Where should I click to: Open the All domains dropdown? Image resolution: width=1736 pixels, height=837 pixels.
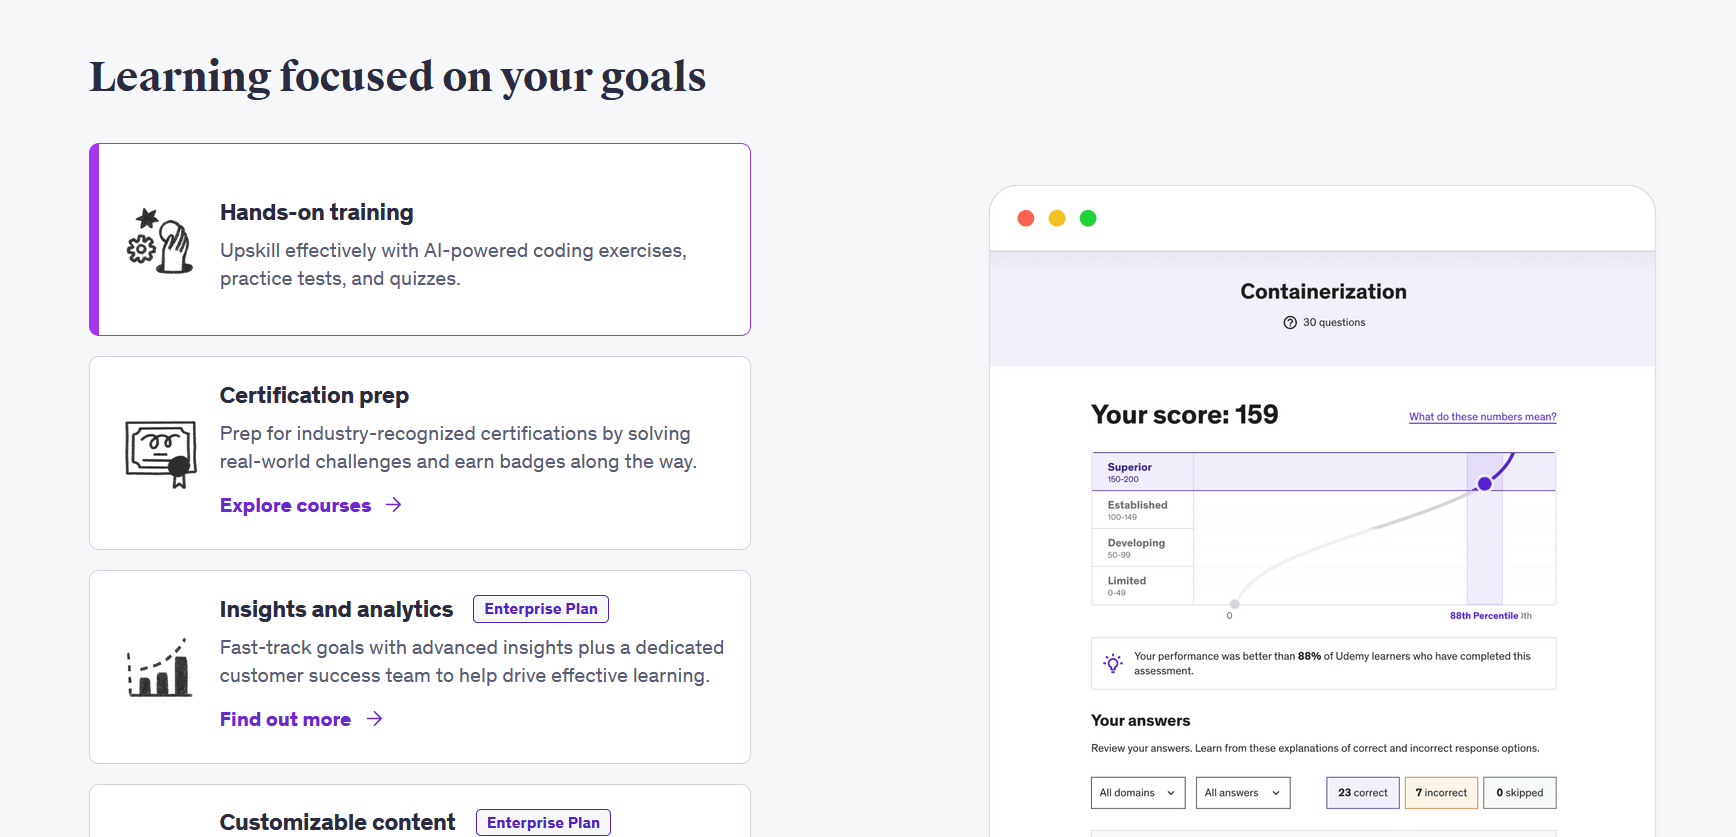(x=1138, y=793)
